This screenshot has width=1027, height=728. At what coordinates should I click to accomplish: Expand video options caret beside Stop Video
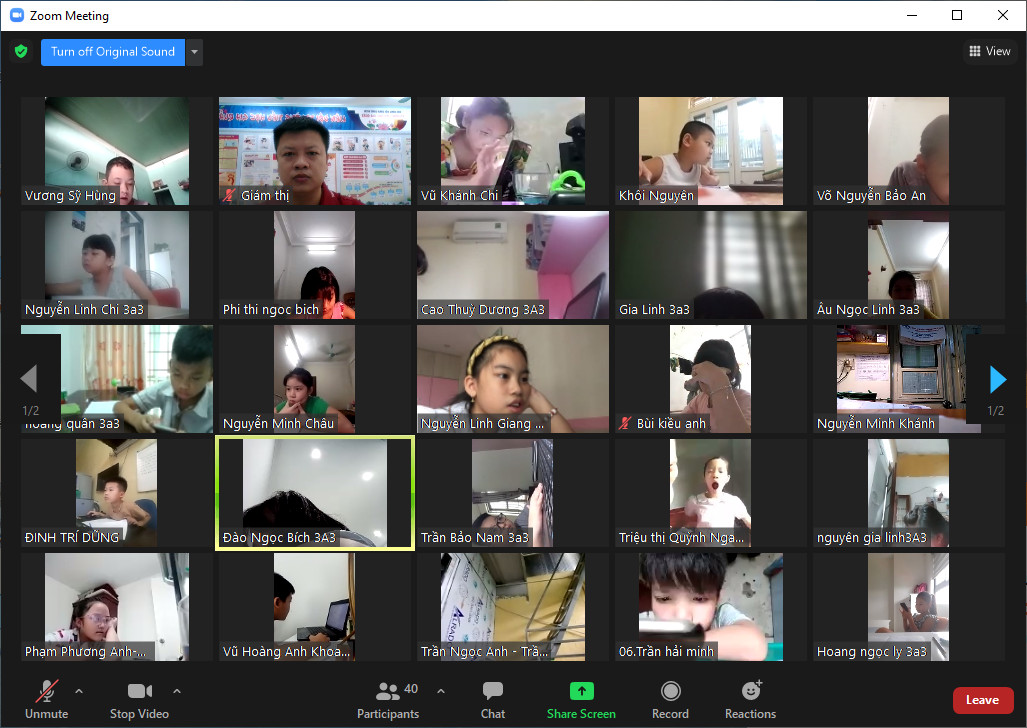click(x=177, y=691)
